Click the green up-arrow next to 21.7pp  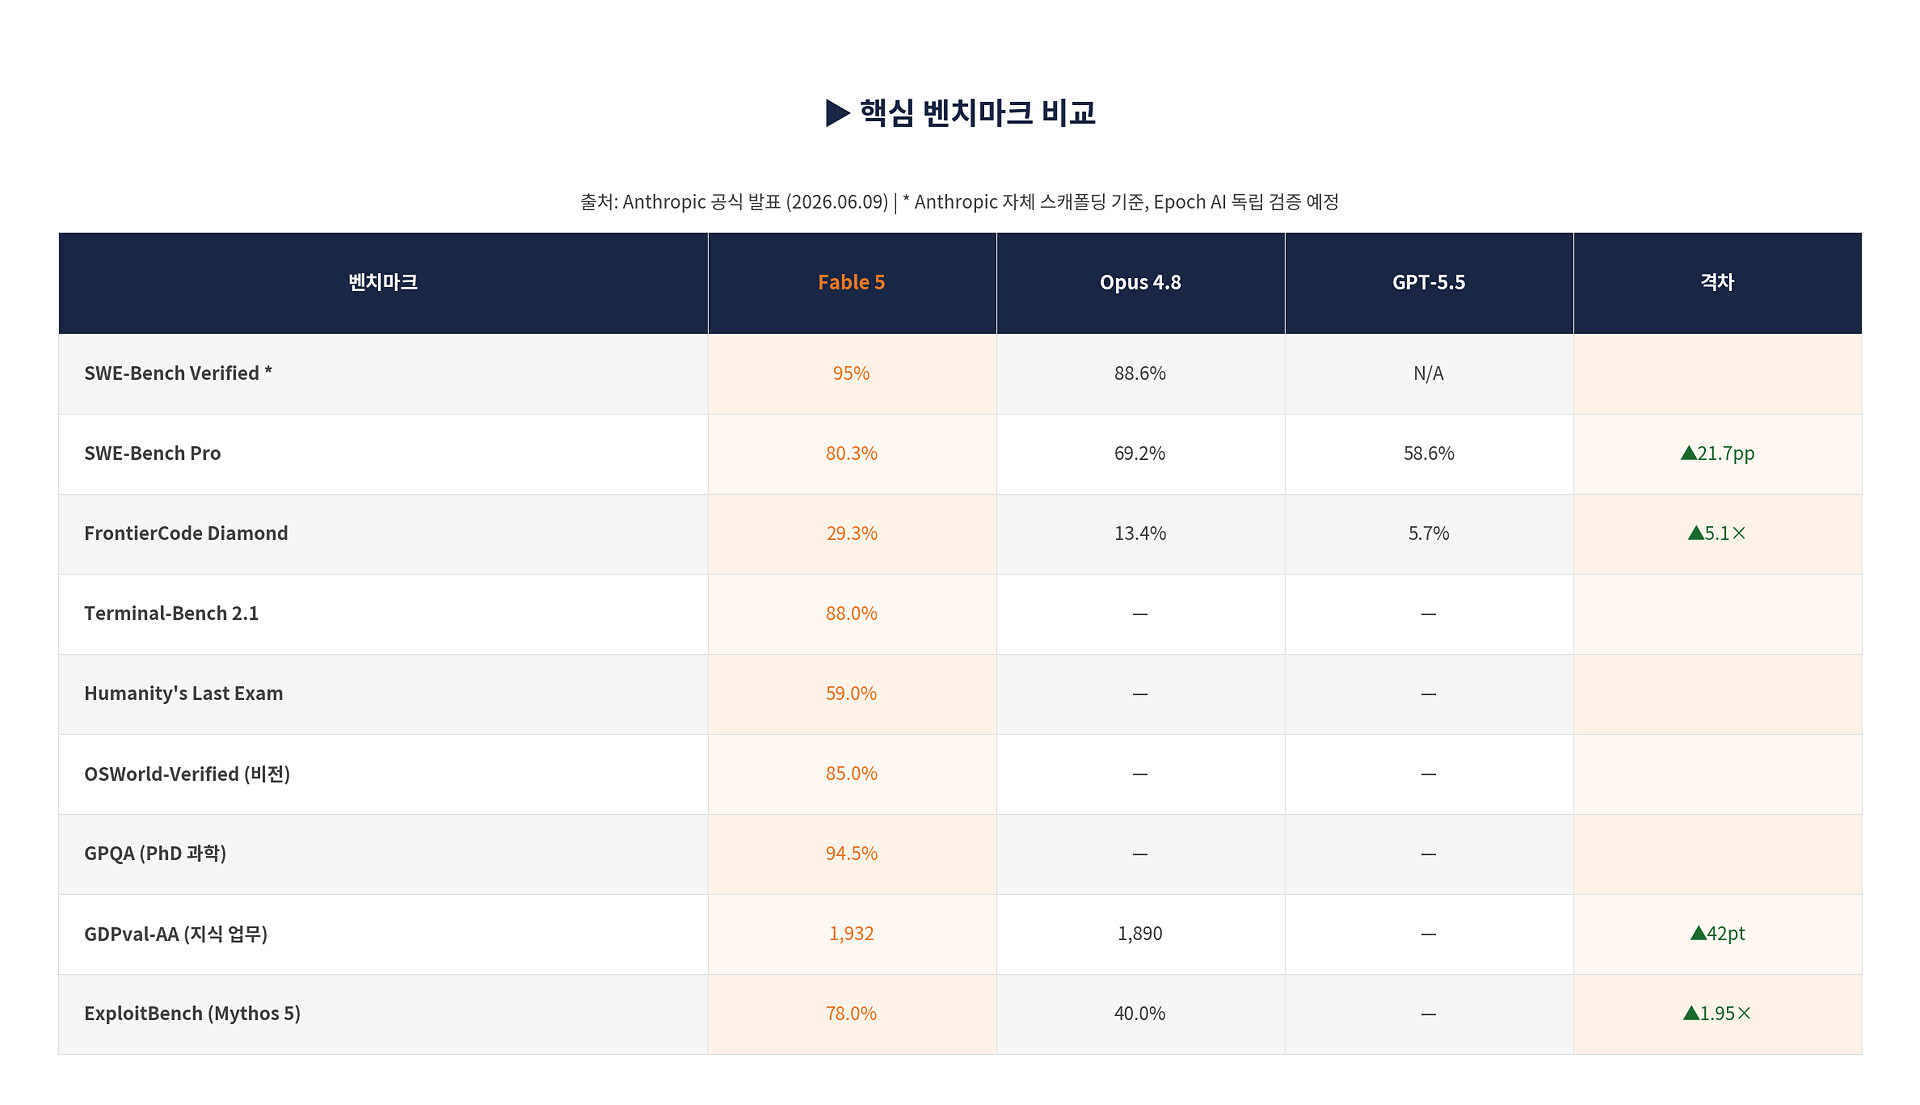coord(1689,453)
